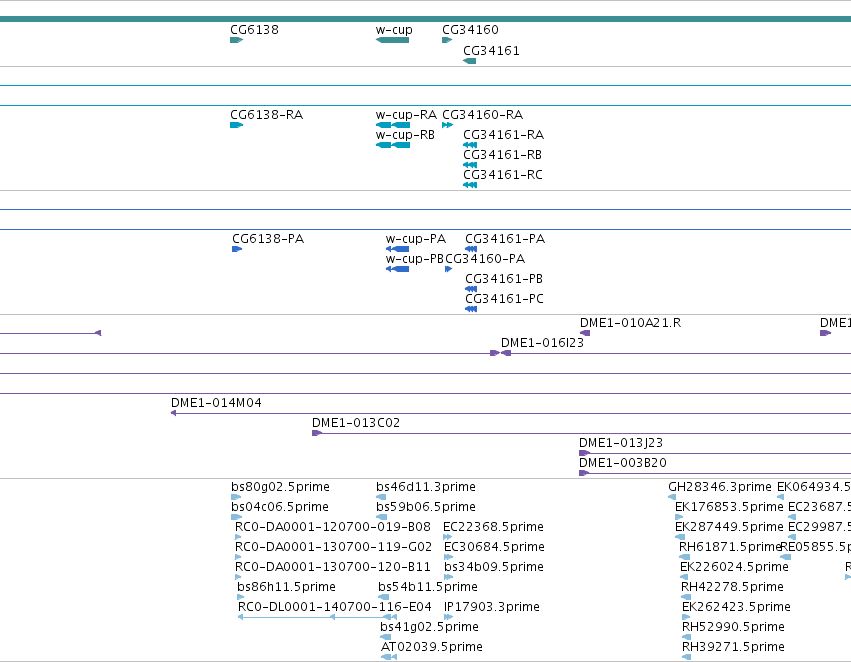Click the CG34160-RA transcript label
The width and height of the screenshot is (851, 662).
point(482,115)
